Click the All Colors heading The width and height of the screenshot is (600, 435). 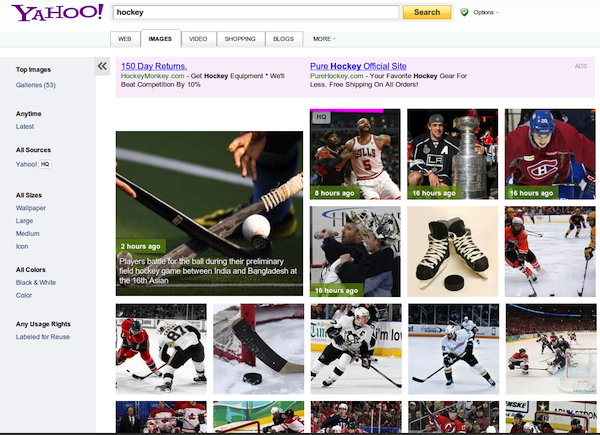[x=31, y=270]
